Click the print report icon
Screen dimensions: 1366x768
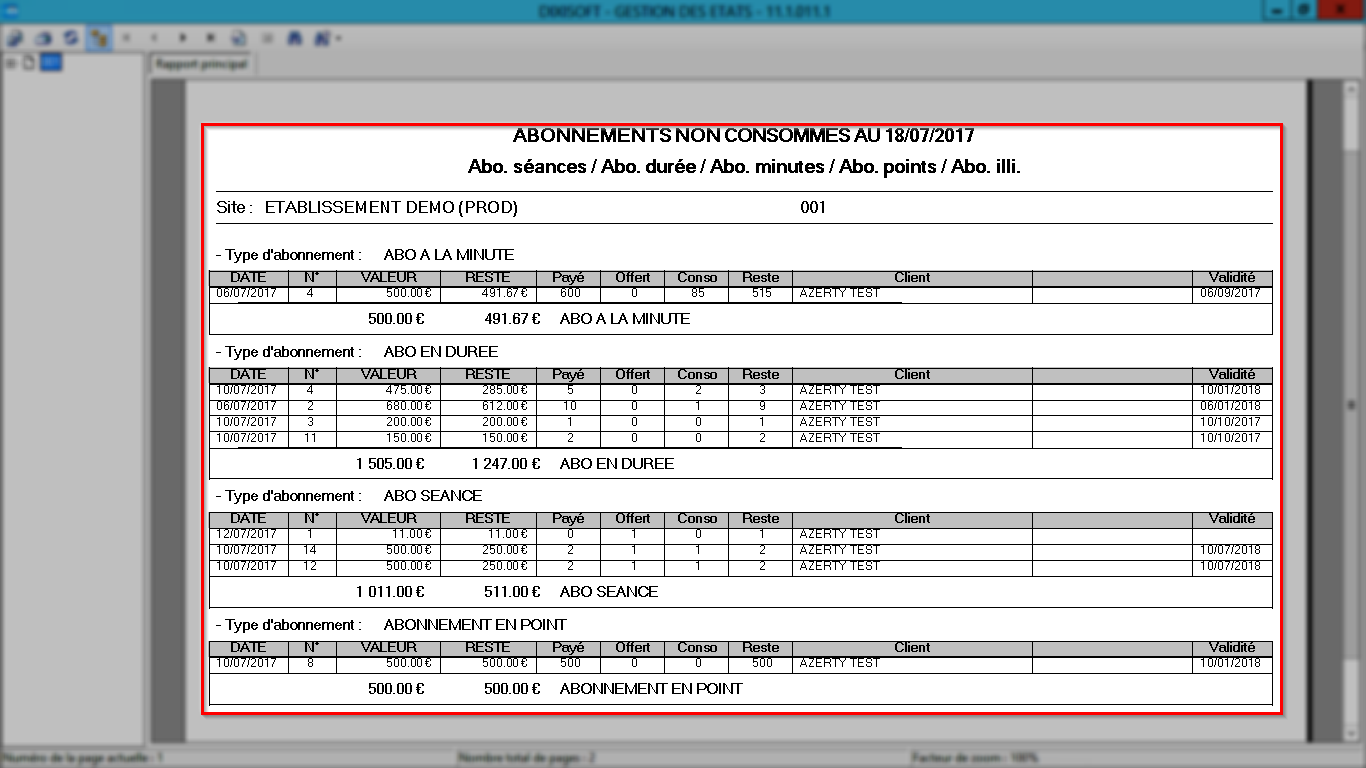[x=43, y=38]
